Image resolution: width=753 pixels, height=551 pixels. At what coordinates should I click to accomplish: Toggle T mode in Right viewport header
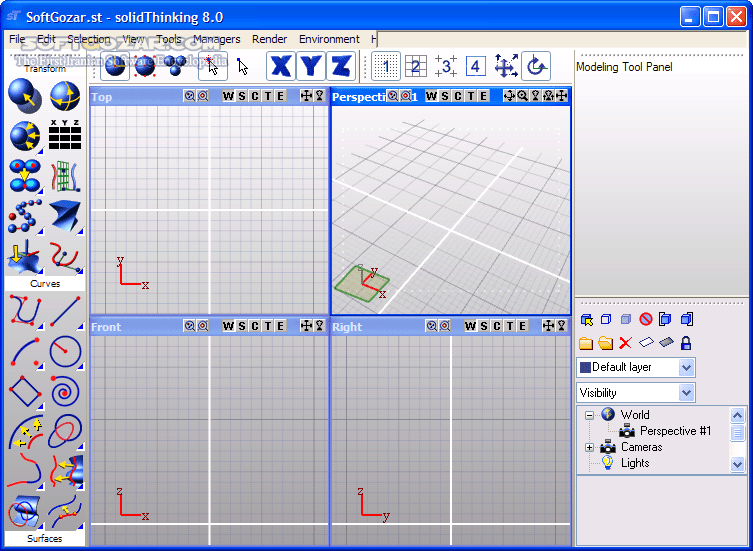pos(509,326)
